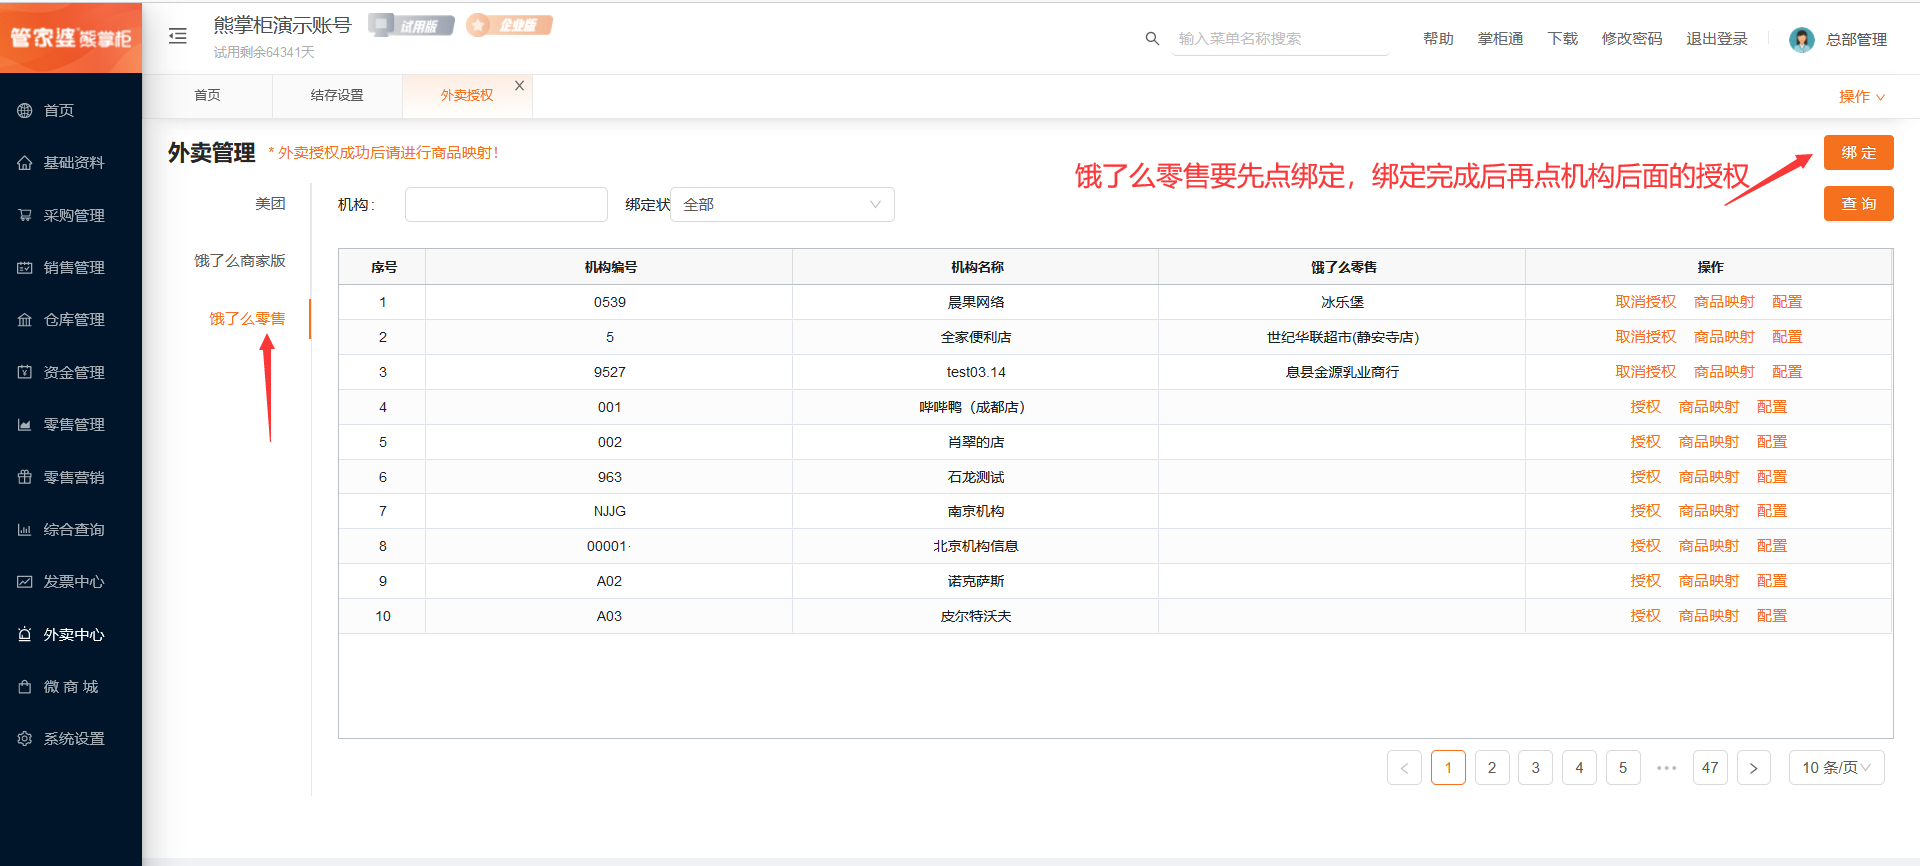Click the 管家婆 logo
Image resolution: width=1920 pixels, height=866 pixels.
[71, 37]
